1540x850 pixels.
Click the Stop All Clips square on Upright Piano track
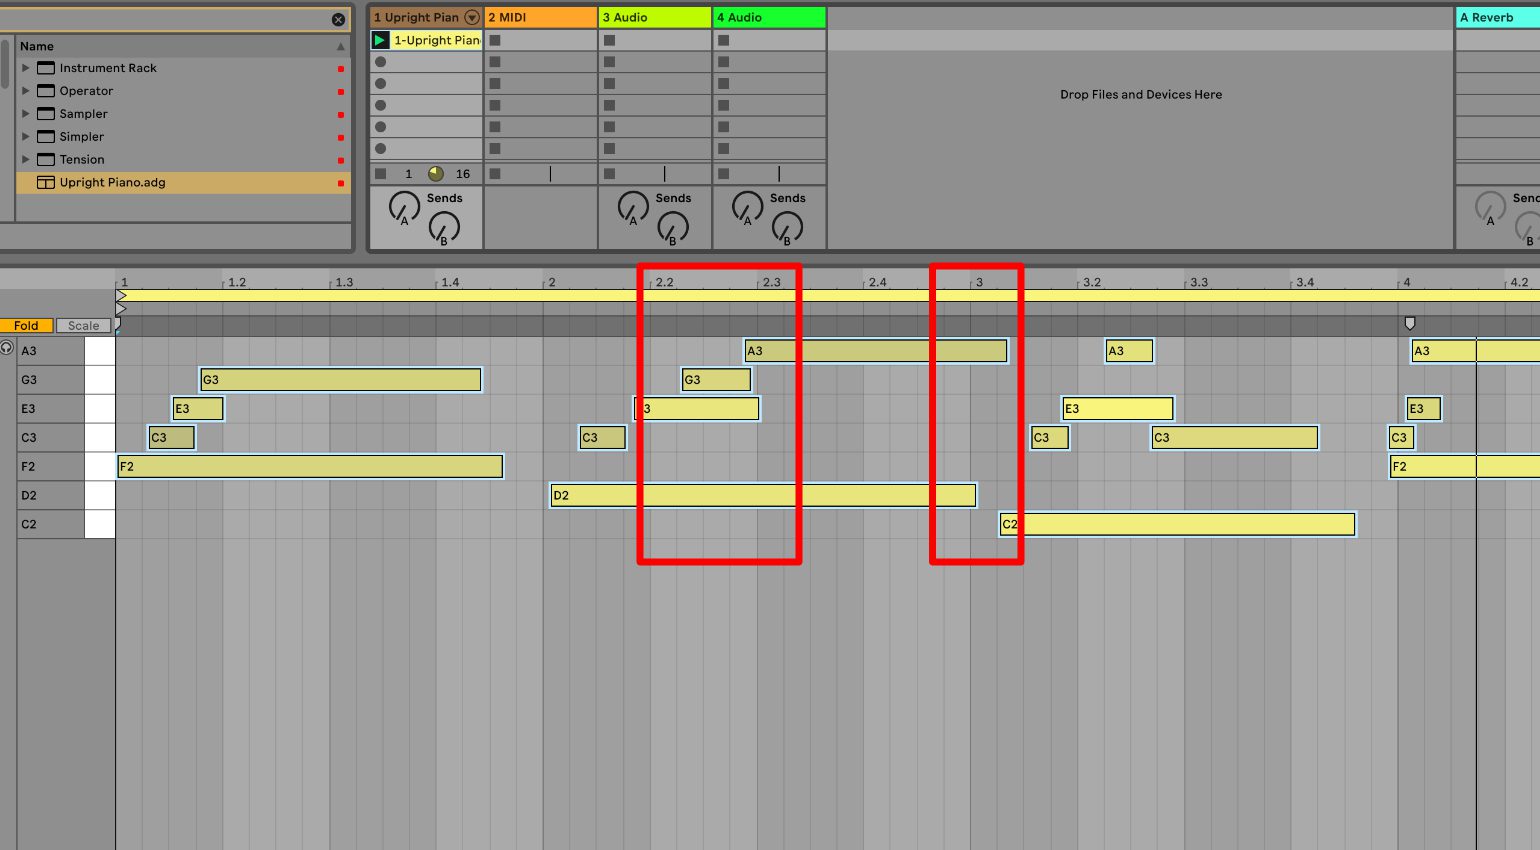point(380,172)
